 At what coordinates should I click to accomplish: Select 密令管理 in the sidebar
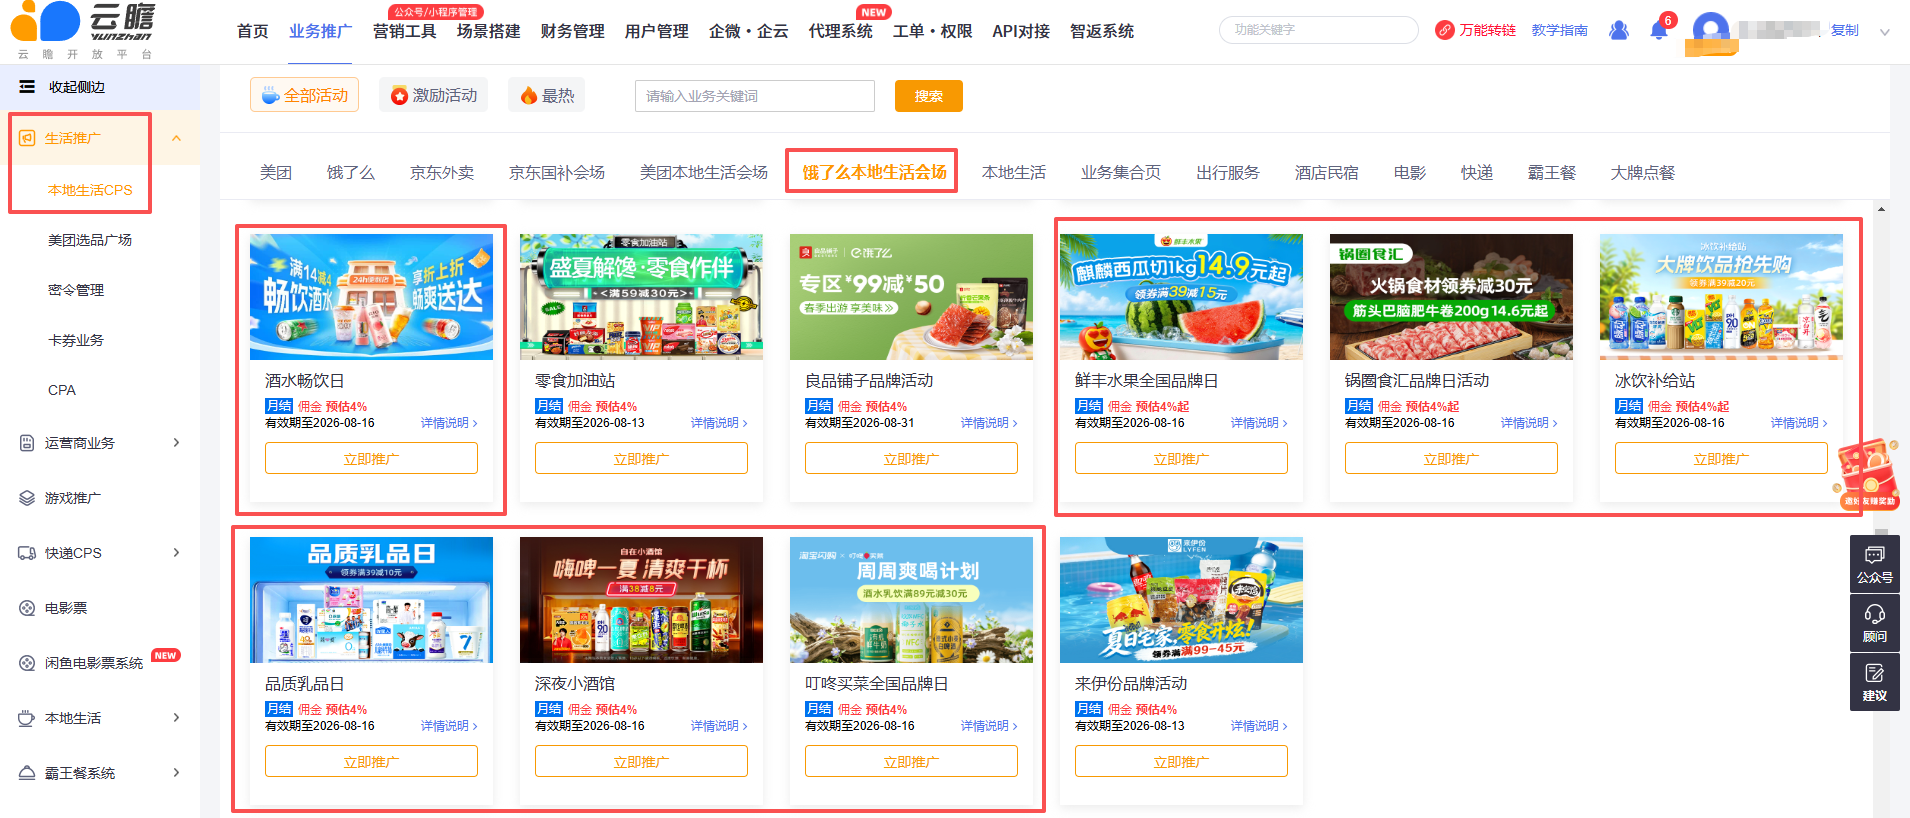pyautogui.click(x=76, y=290)
